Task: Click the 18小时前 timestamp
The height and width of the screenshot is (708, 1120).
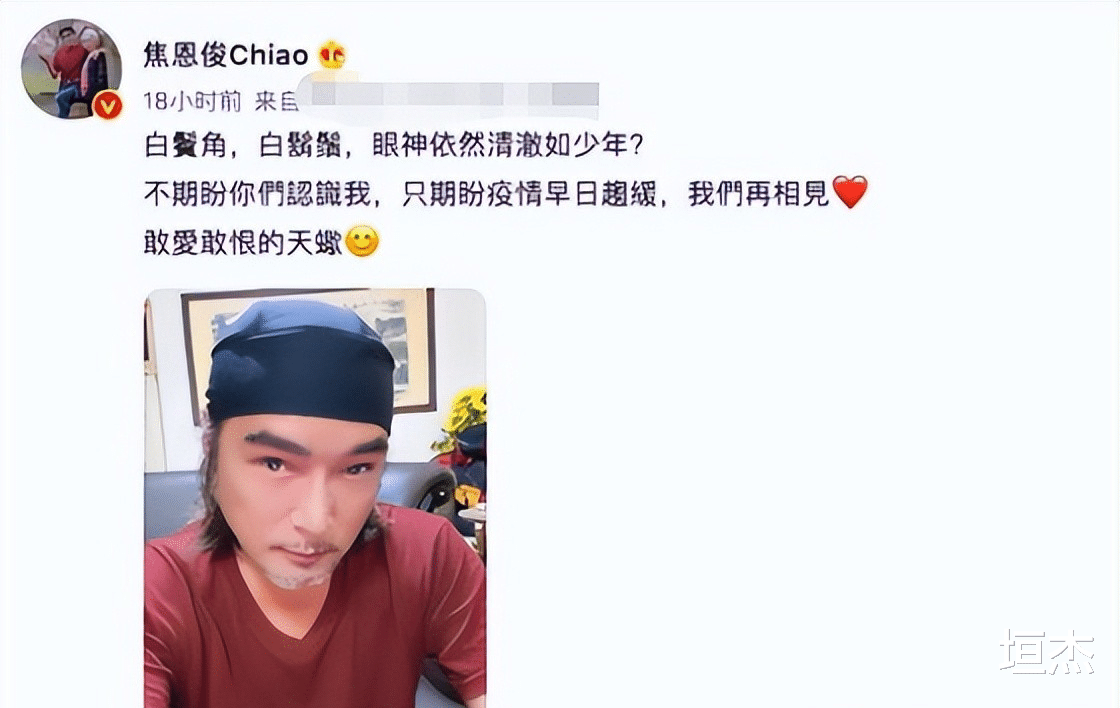Action: pyautogui.click(x=192, y=101)
